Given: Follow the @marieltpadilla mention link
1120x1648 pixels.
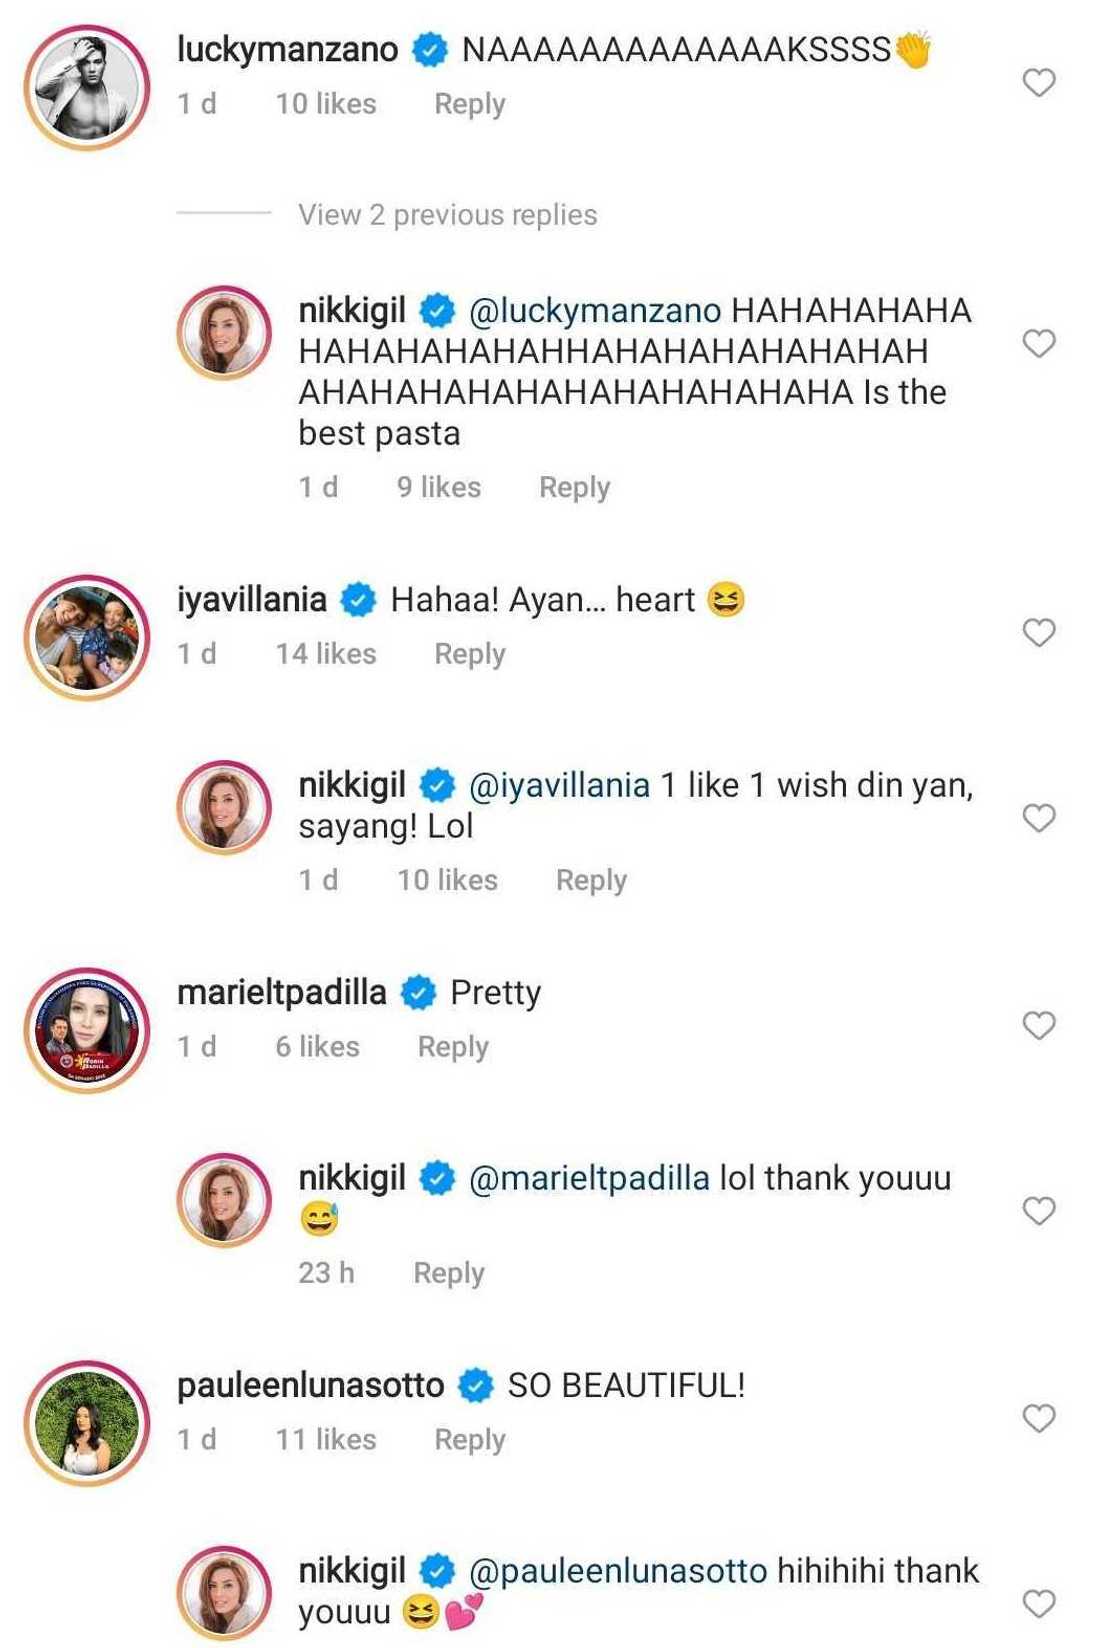Looking at the screenshot, I should pos(589,1179).
